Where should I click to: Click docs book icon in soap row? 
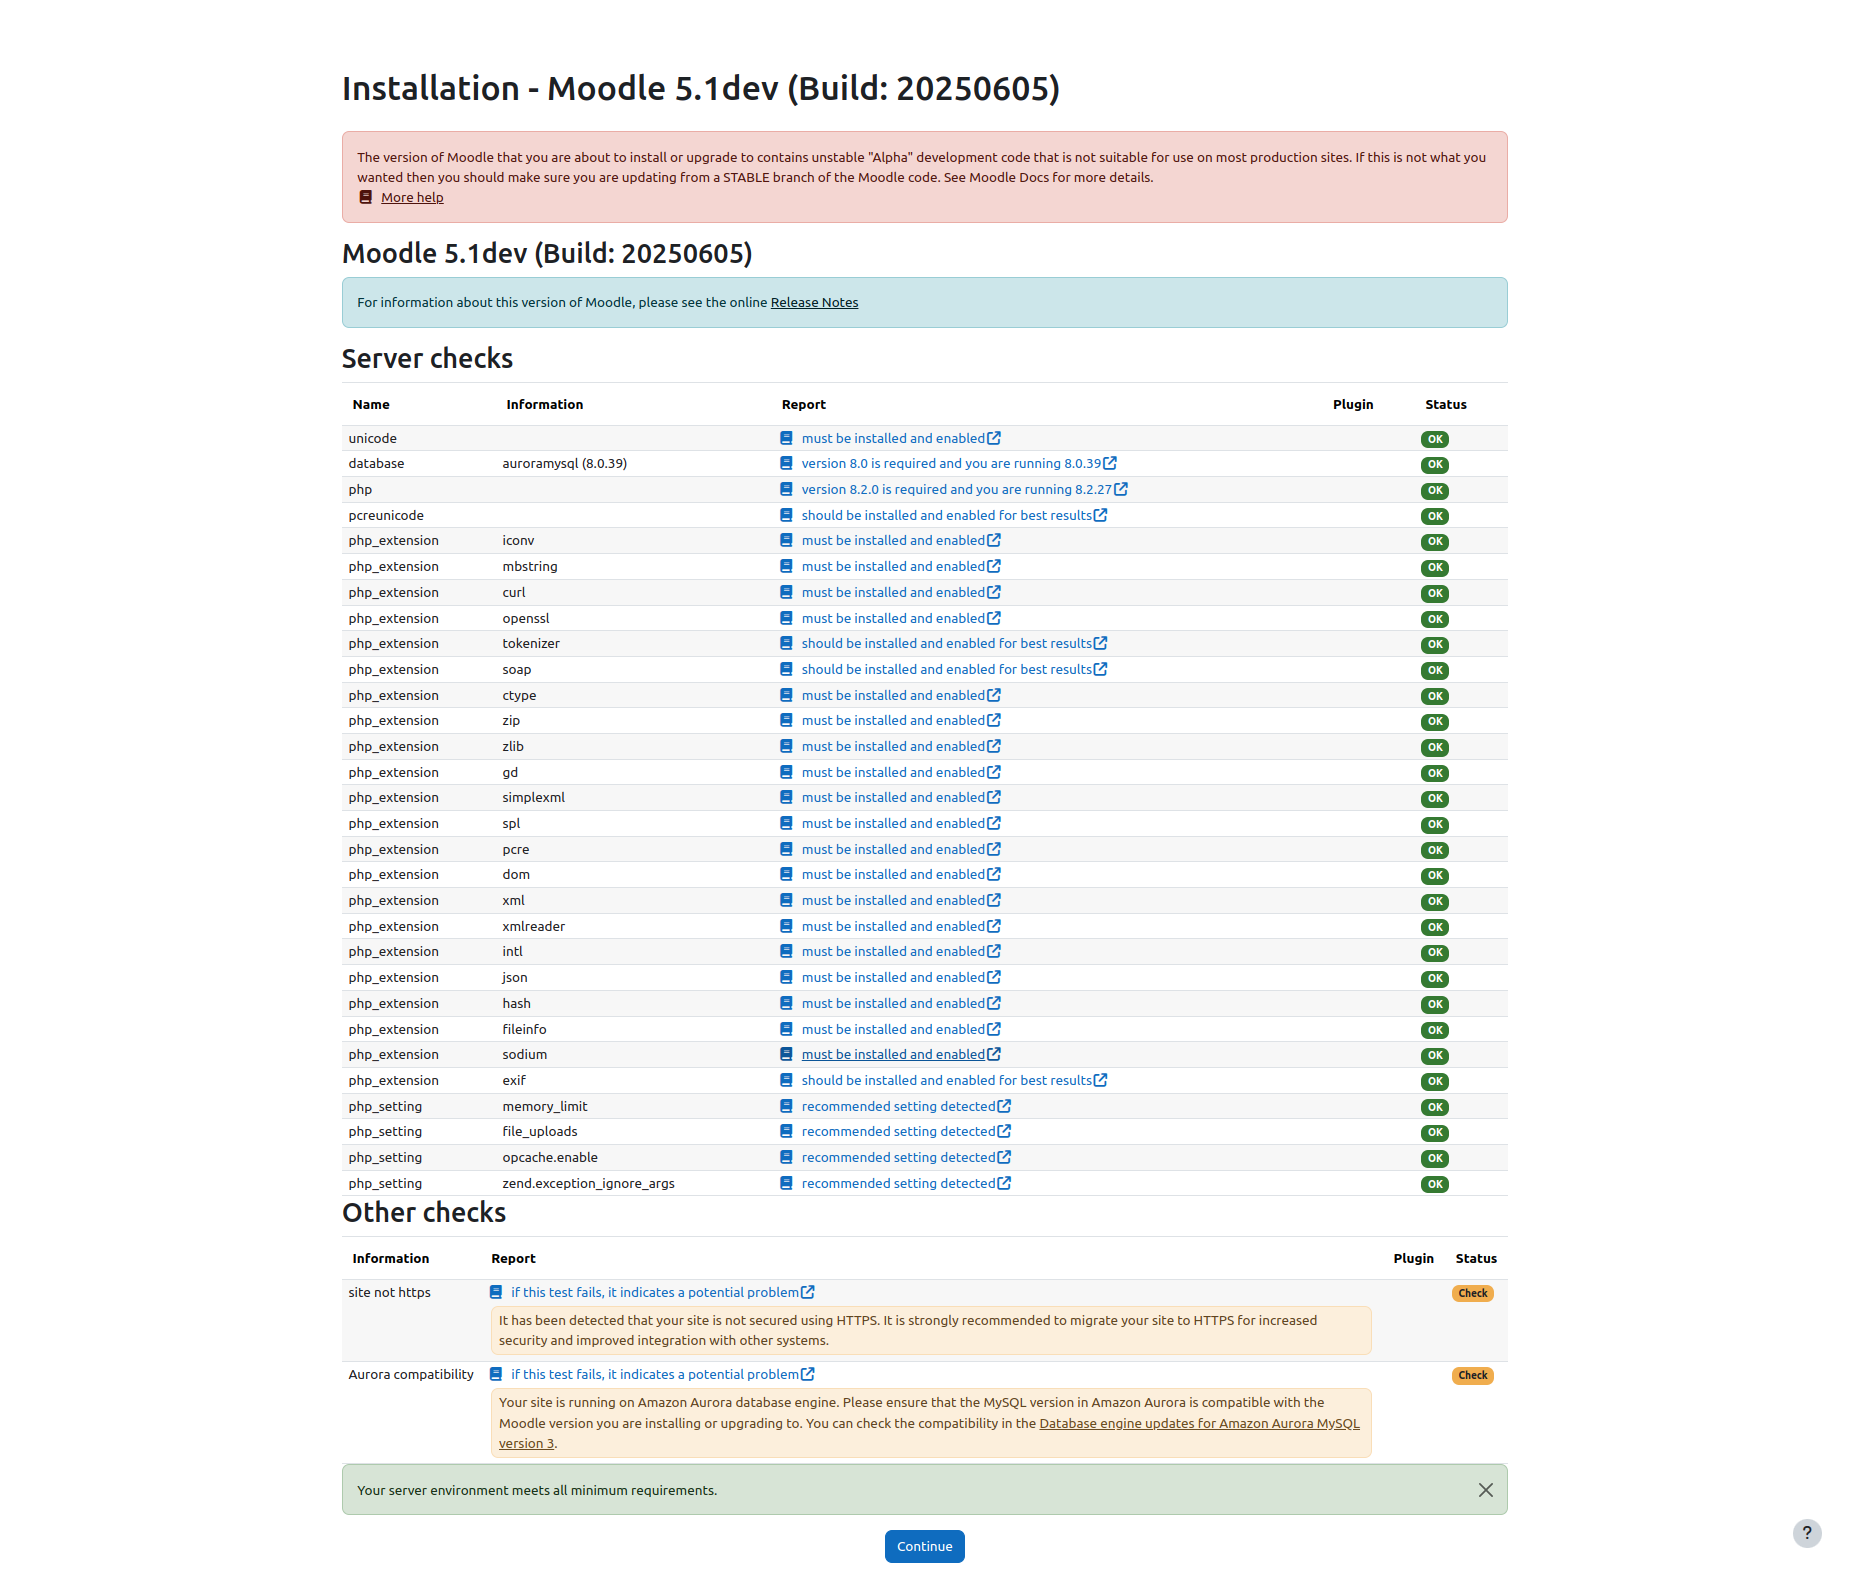pos(786,669)
